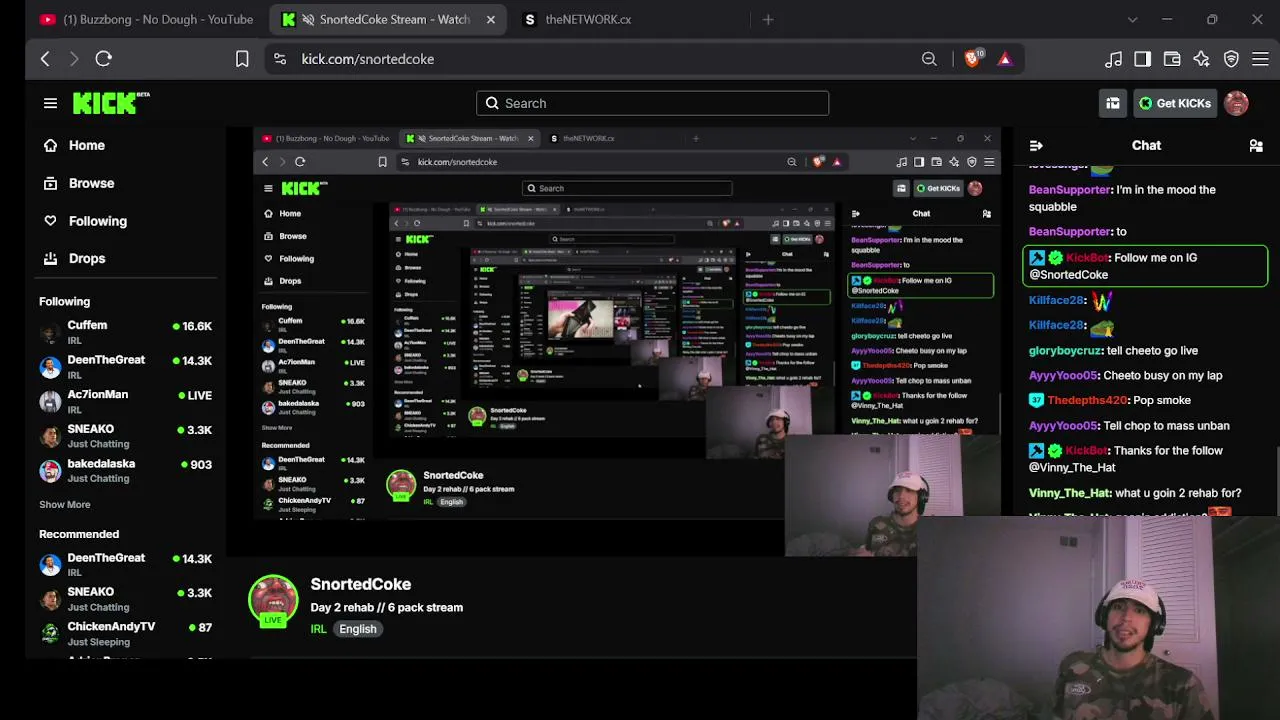
Task: Open bakedalaska channel
Action: click(126, 470)
